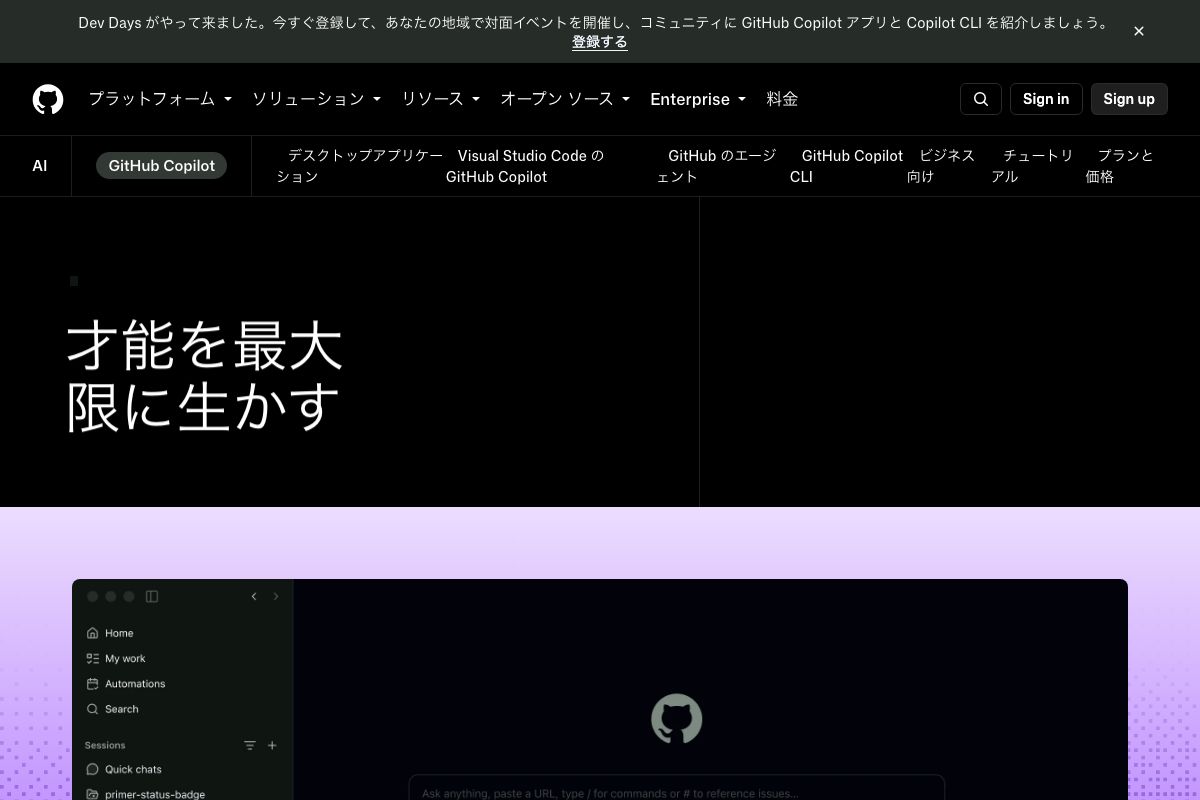
Task: Select the My work checklist icon
Action: click(93, 658)
